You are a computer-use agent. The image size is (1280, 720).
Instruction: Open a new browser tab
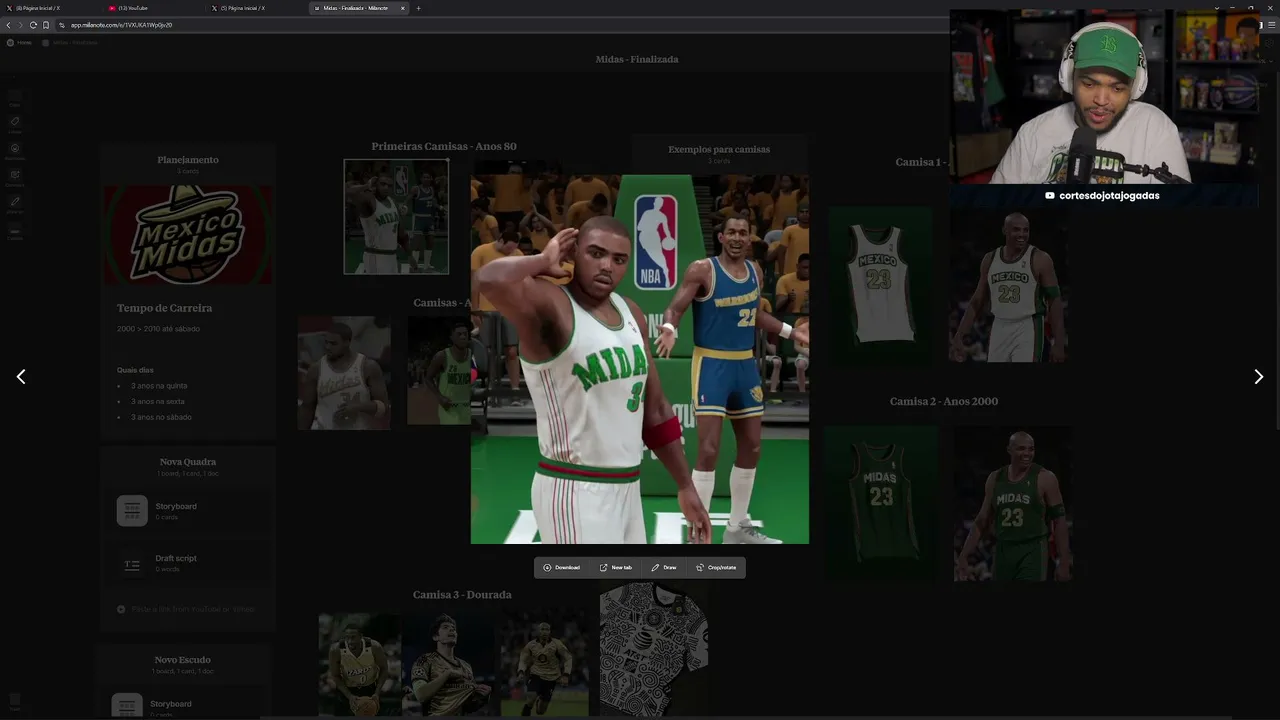(418, 8)
